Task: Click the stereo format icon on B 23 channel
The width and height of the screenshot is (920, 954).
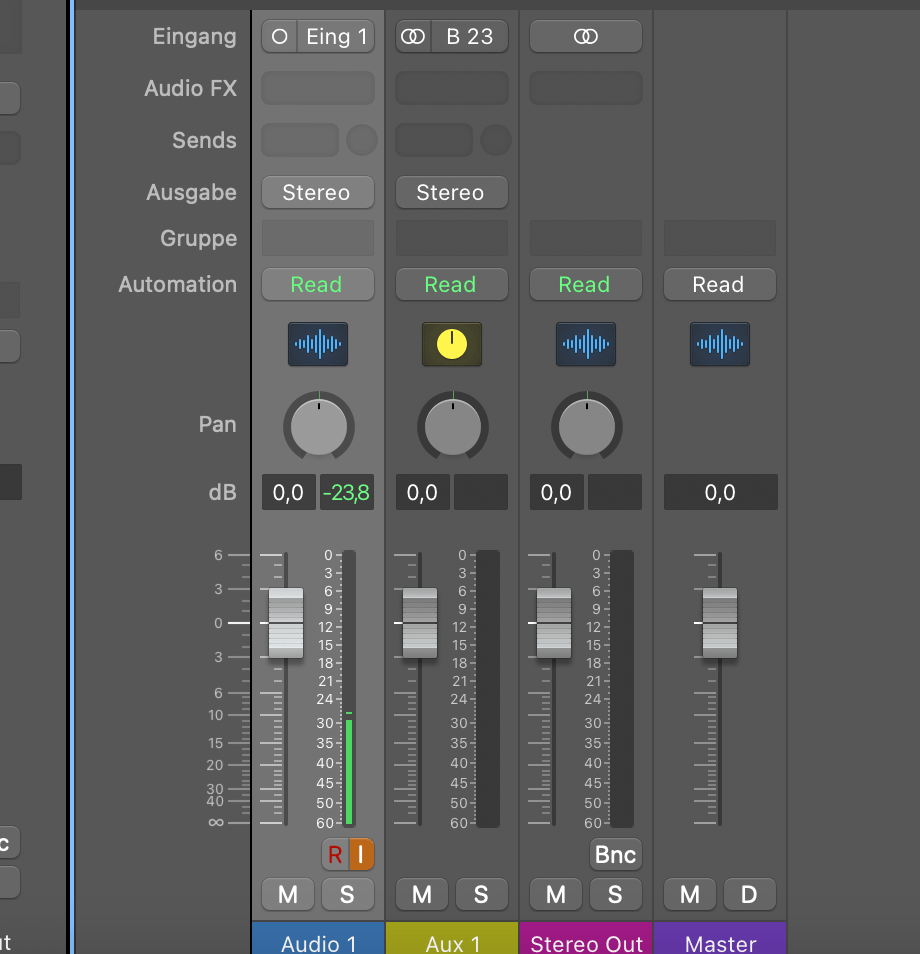Action: point(412,35)
